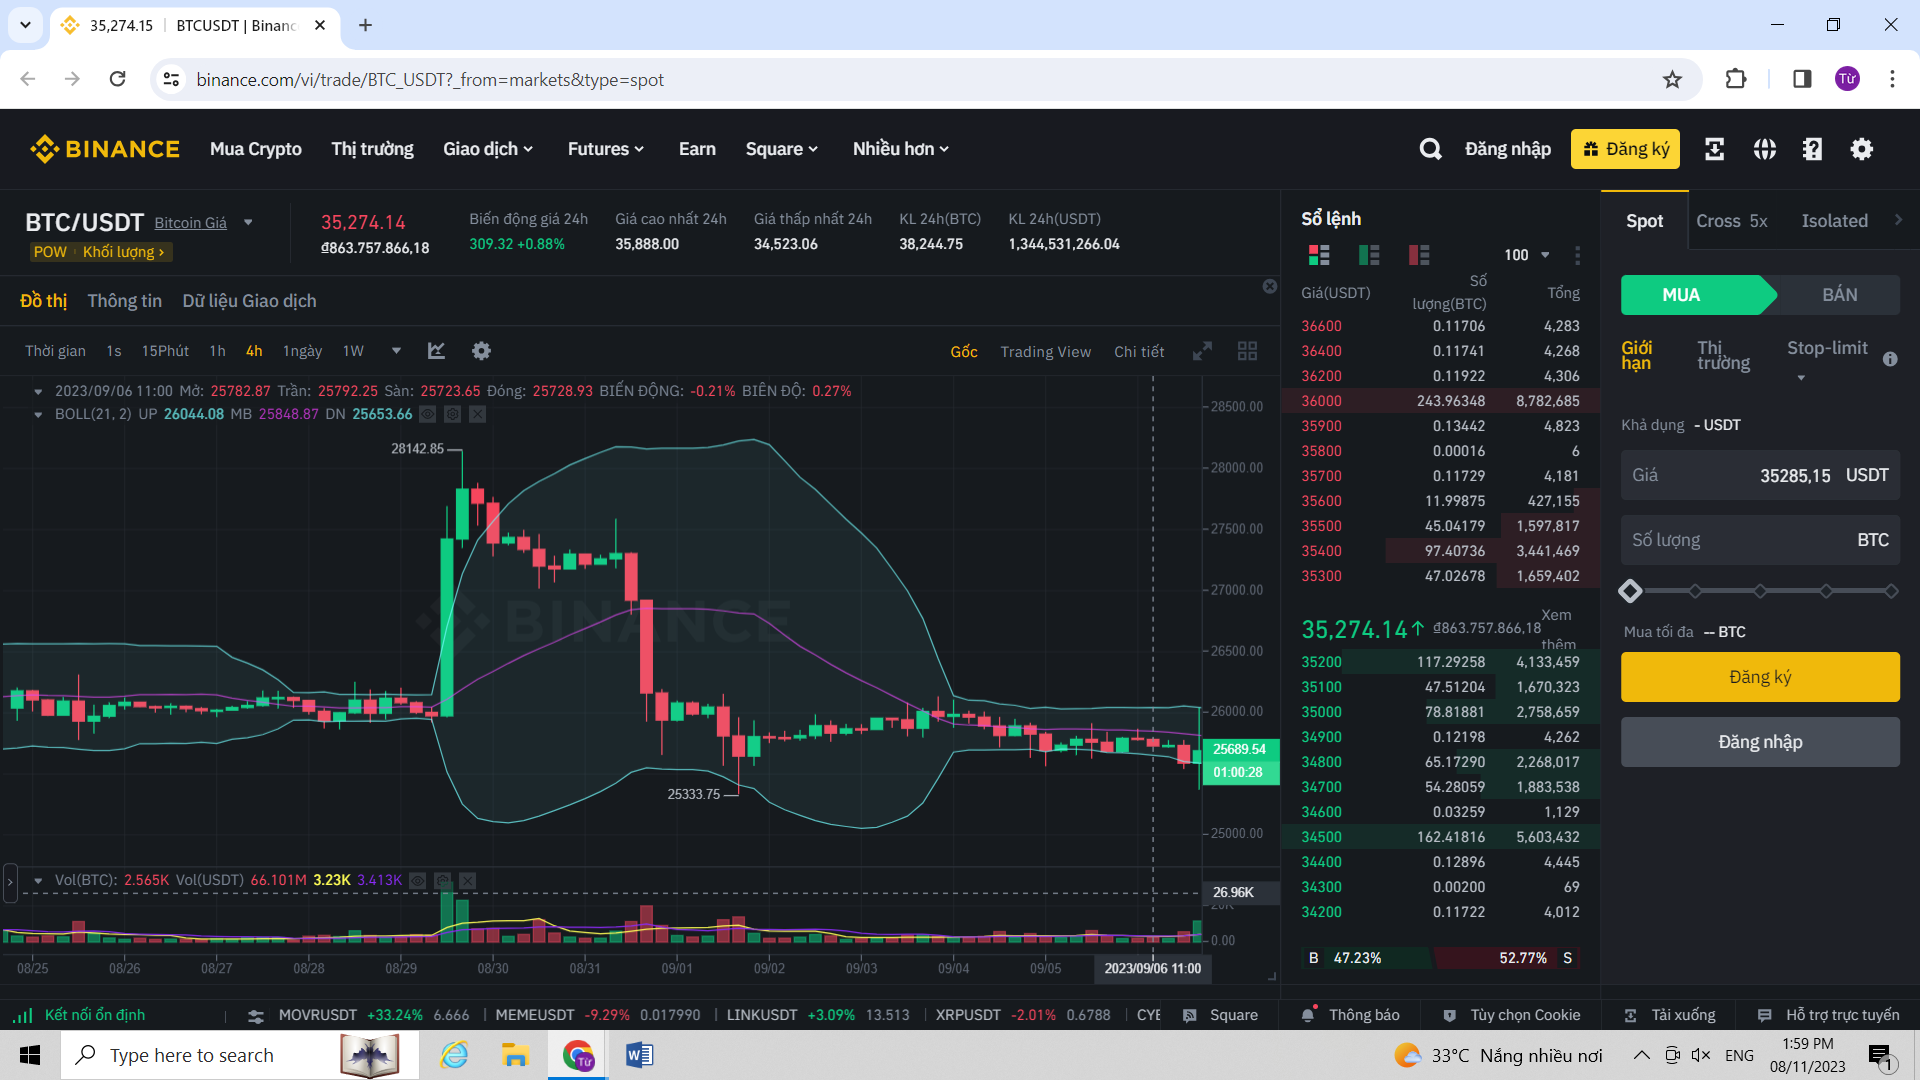Open order book more options dots
This screenshot has height=1080, width=1920.
pos(1577,255)
